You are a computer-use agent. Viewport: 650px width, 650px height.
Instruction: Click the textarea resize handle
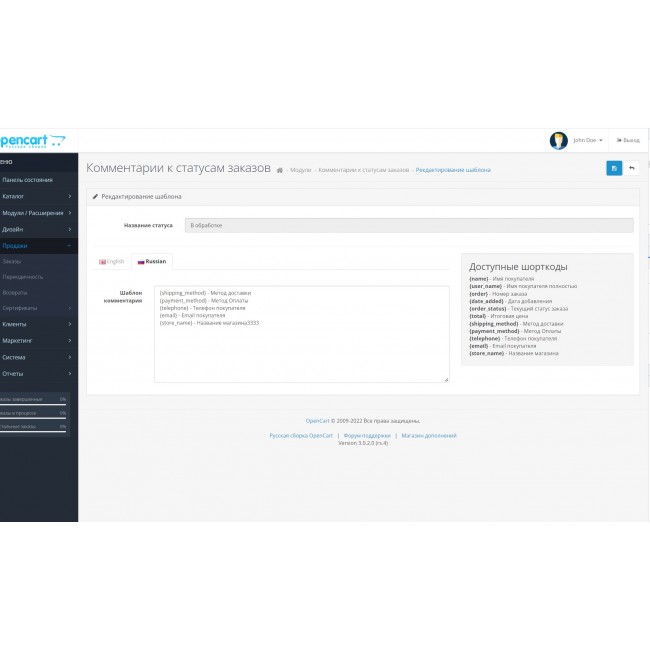pyautogui.click(x=446, y=380)
